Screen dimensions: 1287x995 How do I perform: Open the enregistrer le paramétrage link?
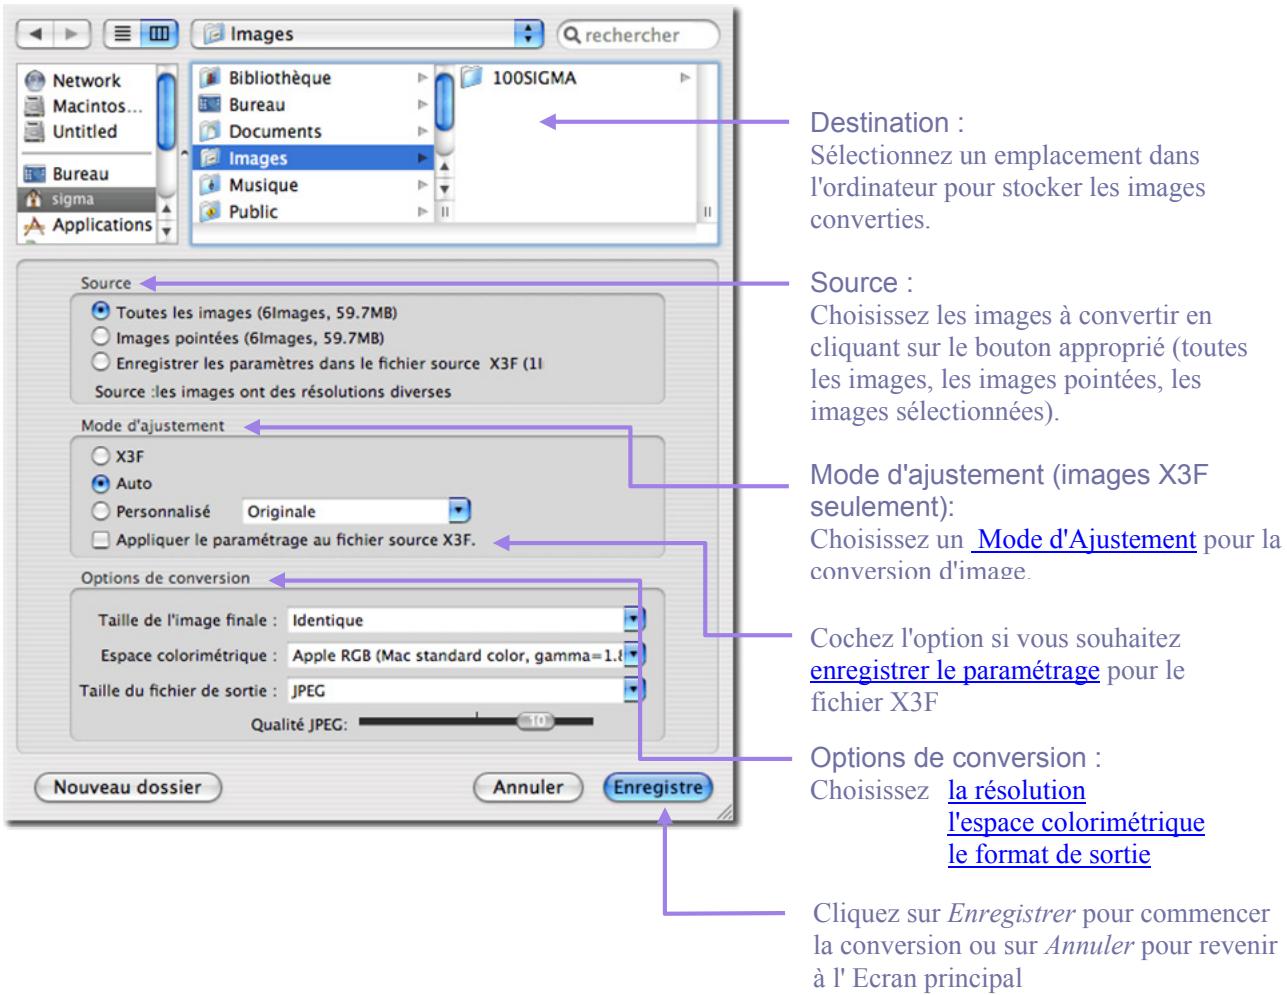click(x=955, y=669)
